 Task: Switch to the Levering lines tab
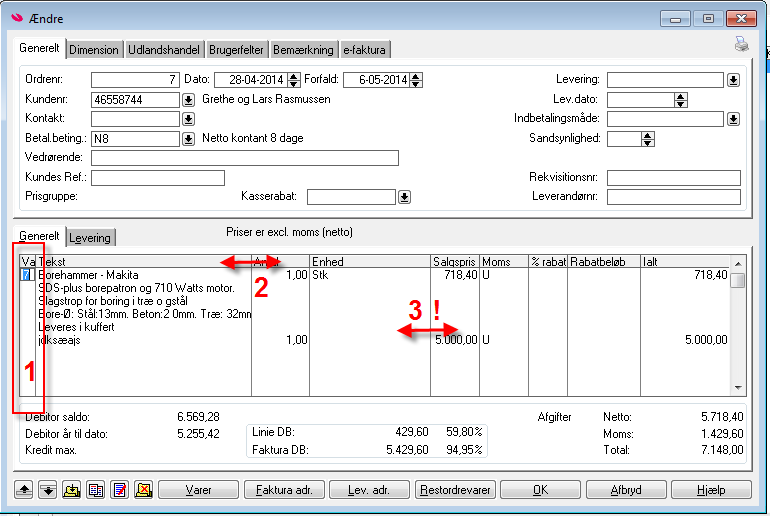click(90, 238)
